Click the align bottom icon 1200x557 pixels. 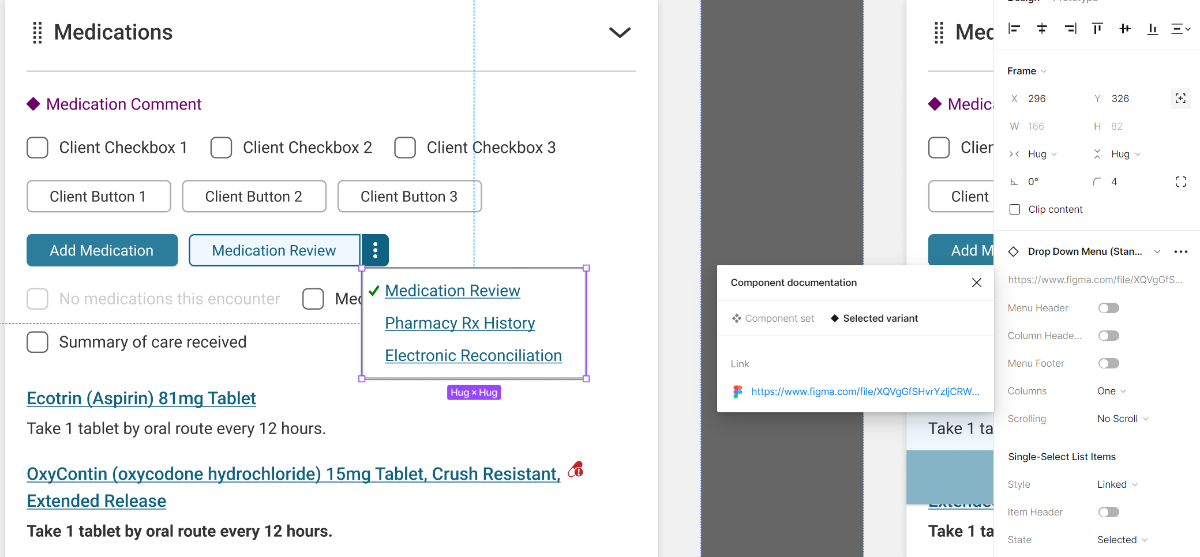[1152, 29]
